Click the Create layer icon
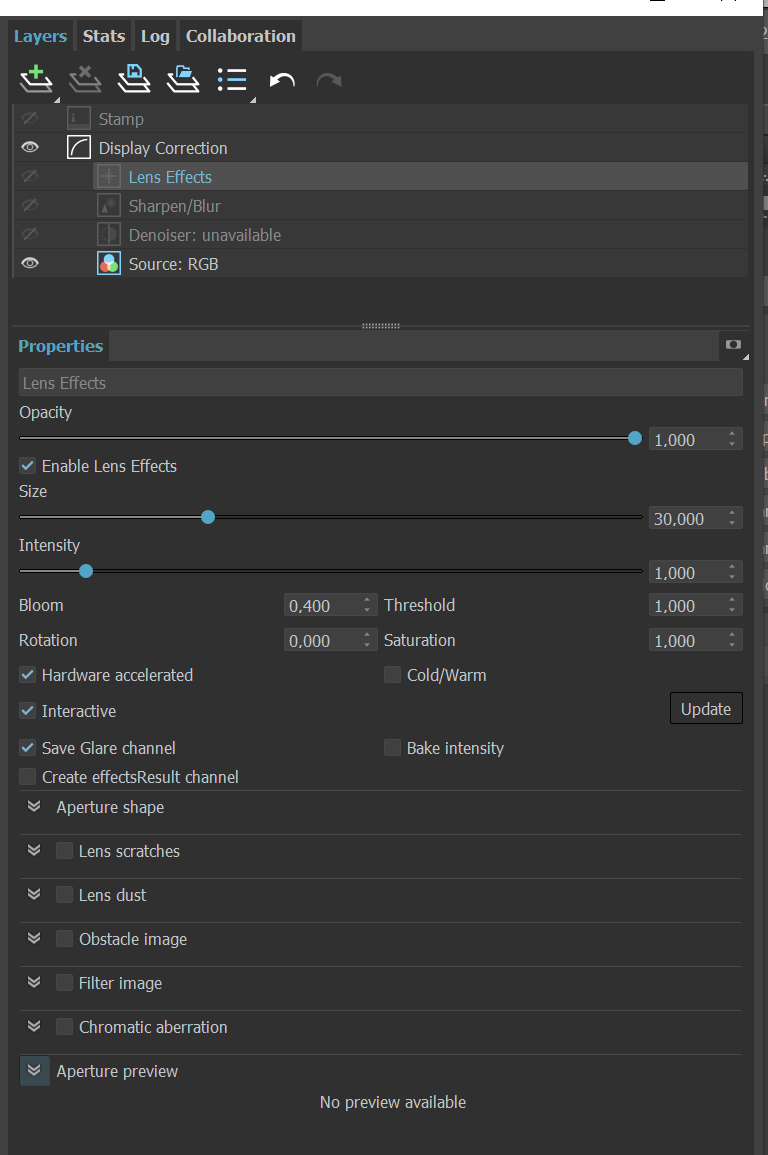768x1155 pixels. [36, 80]
